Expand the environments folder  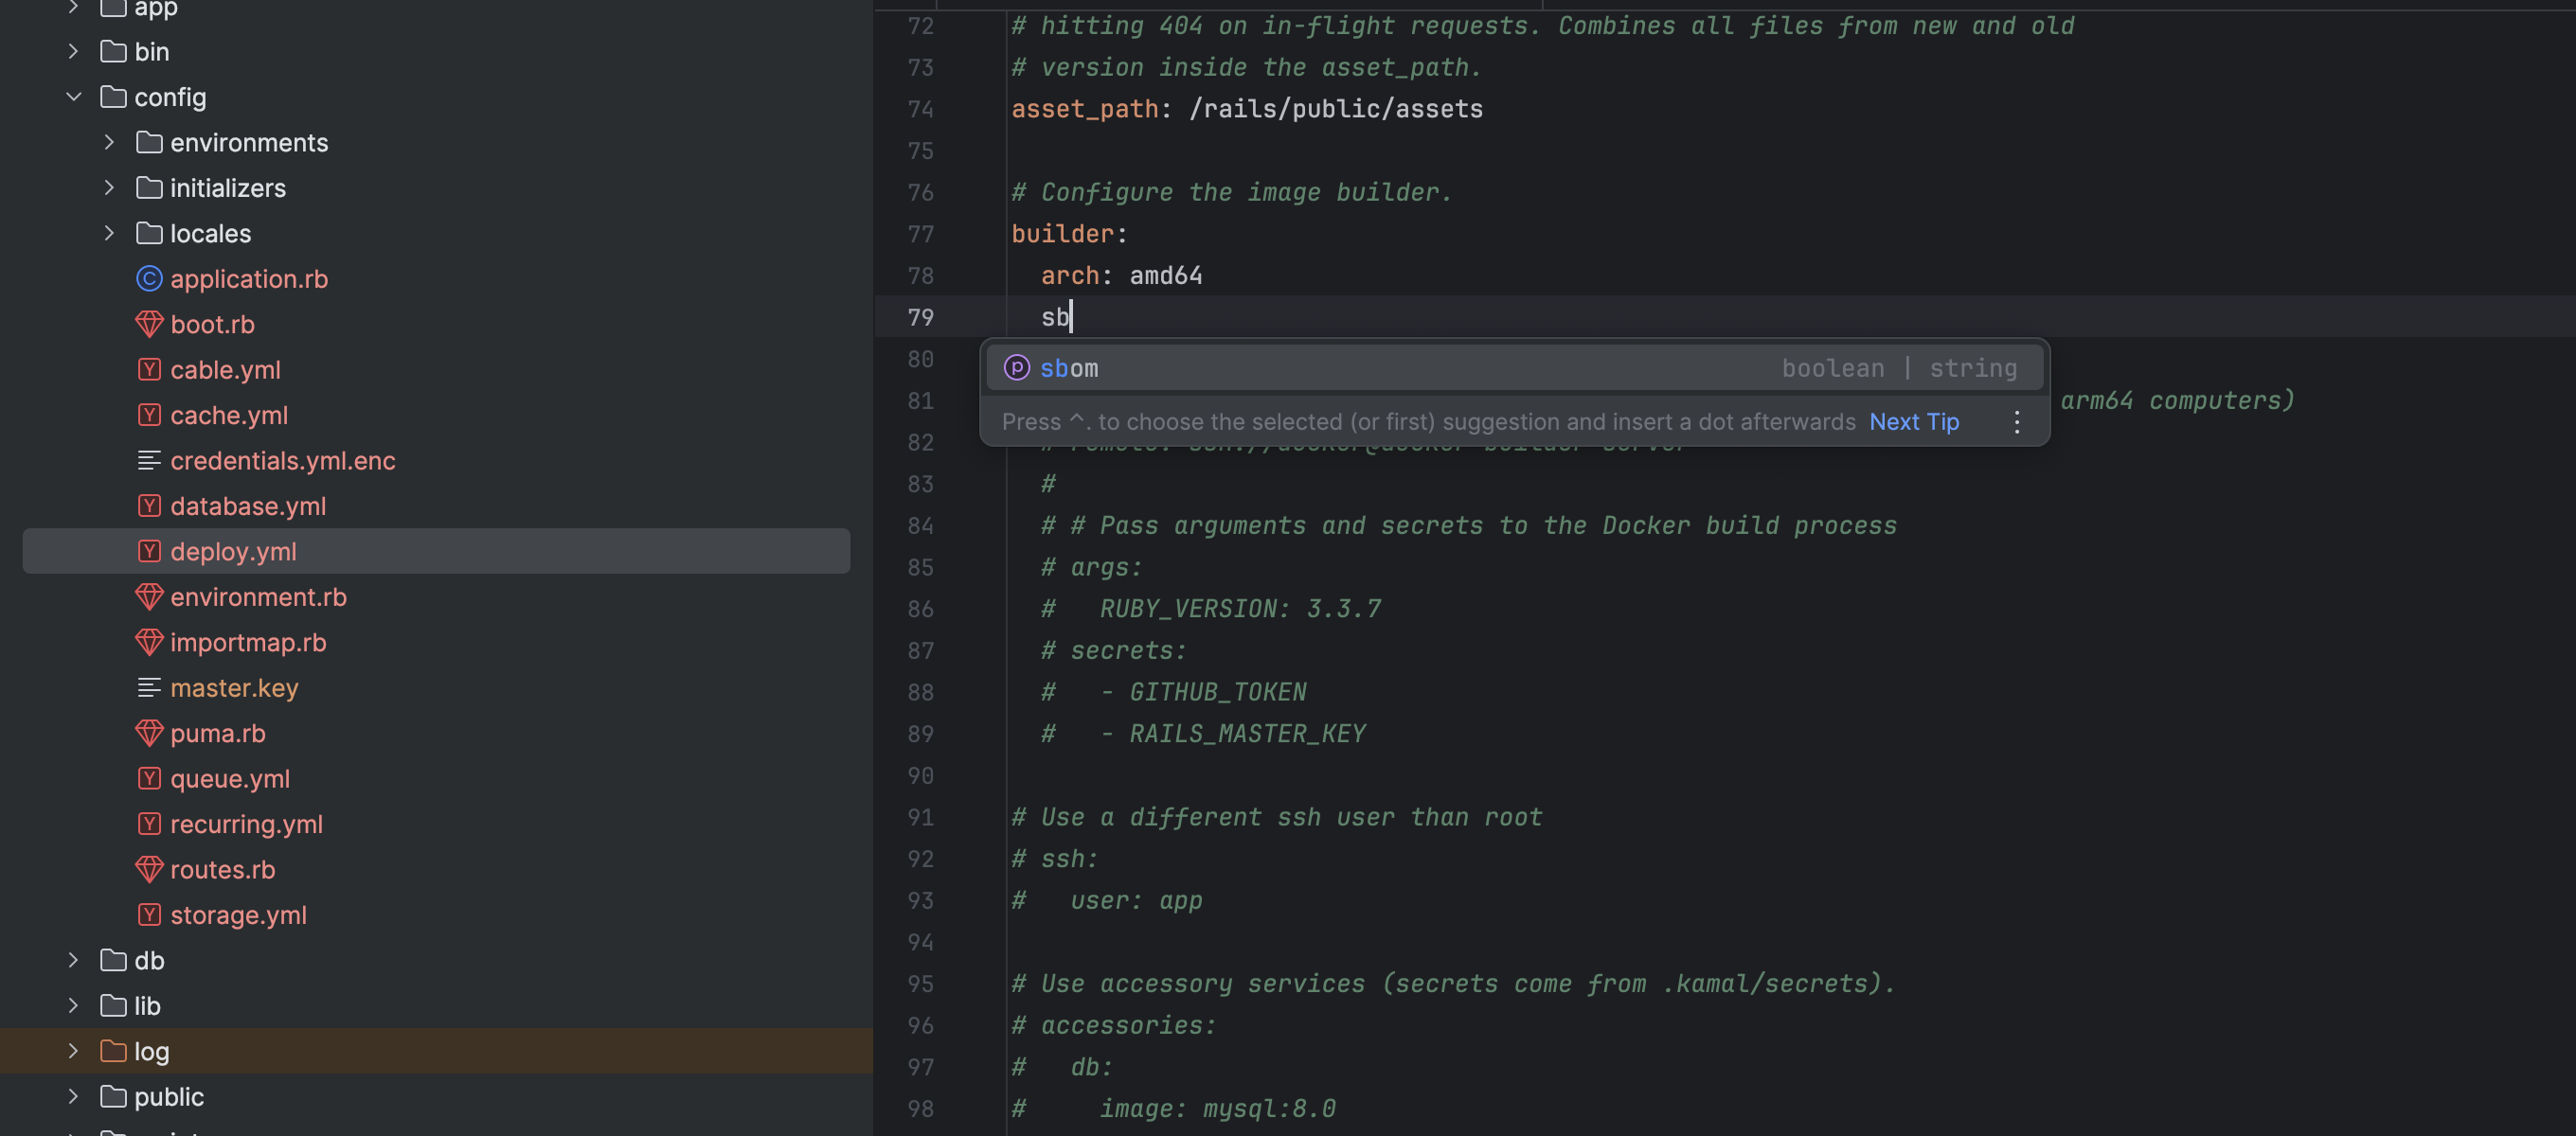pyautogui.click(x=109, y=143)
